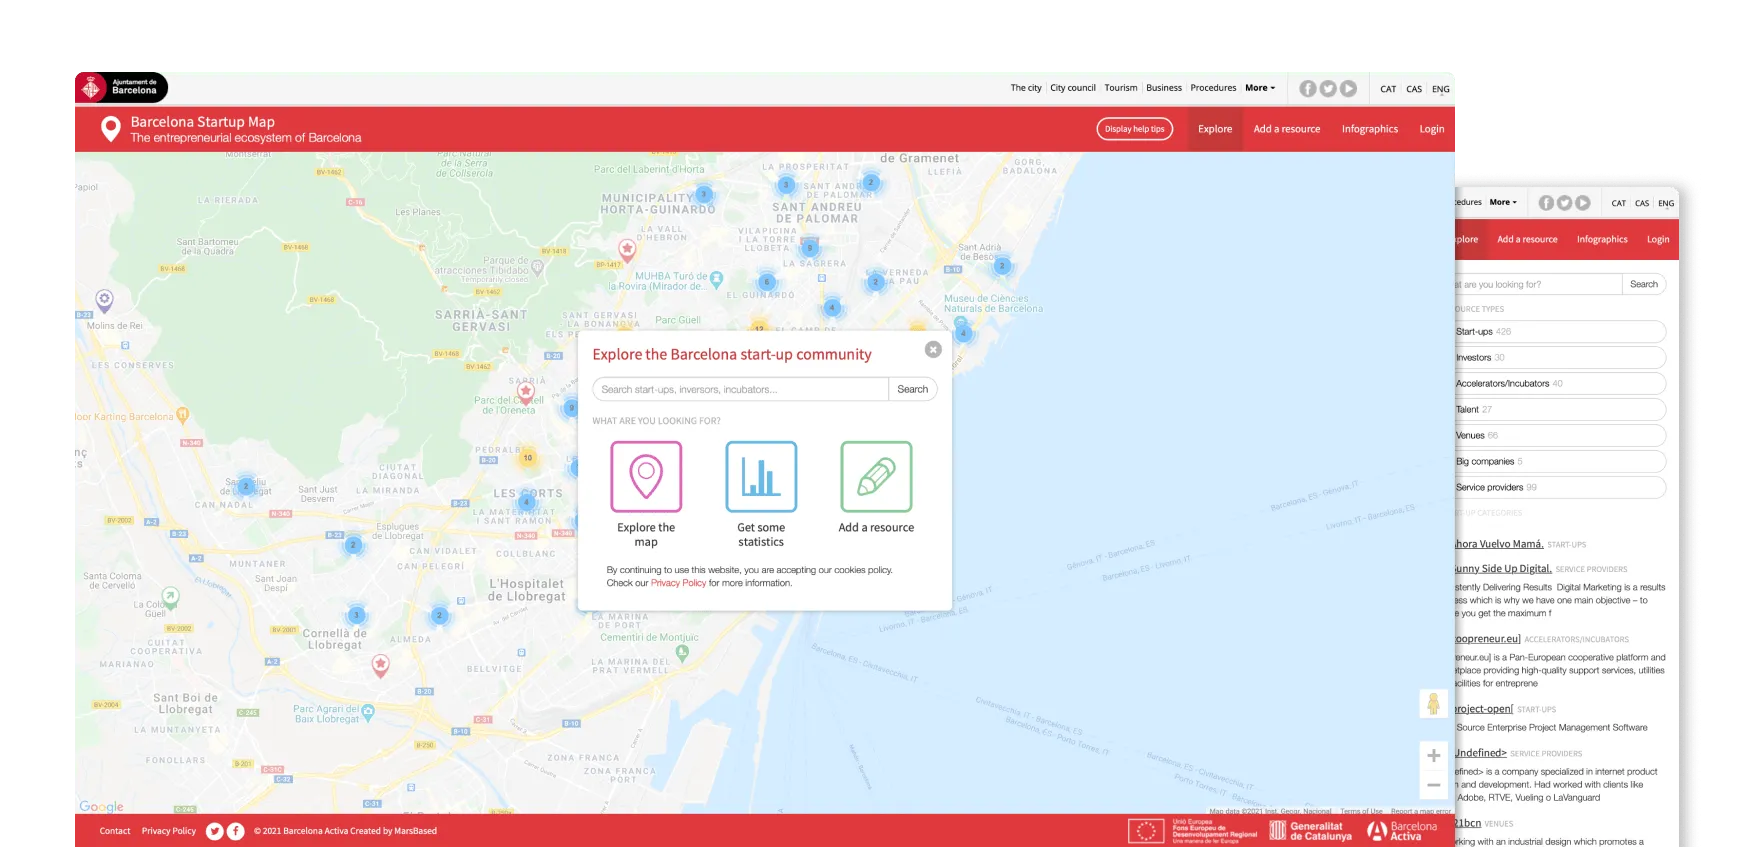Image resolution: width=1756 pixels, height=847 pixels.
Task: Open Sunny Side Up Digital result link
Action: click(x=1503, y=568)
